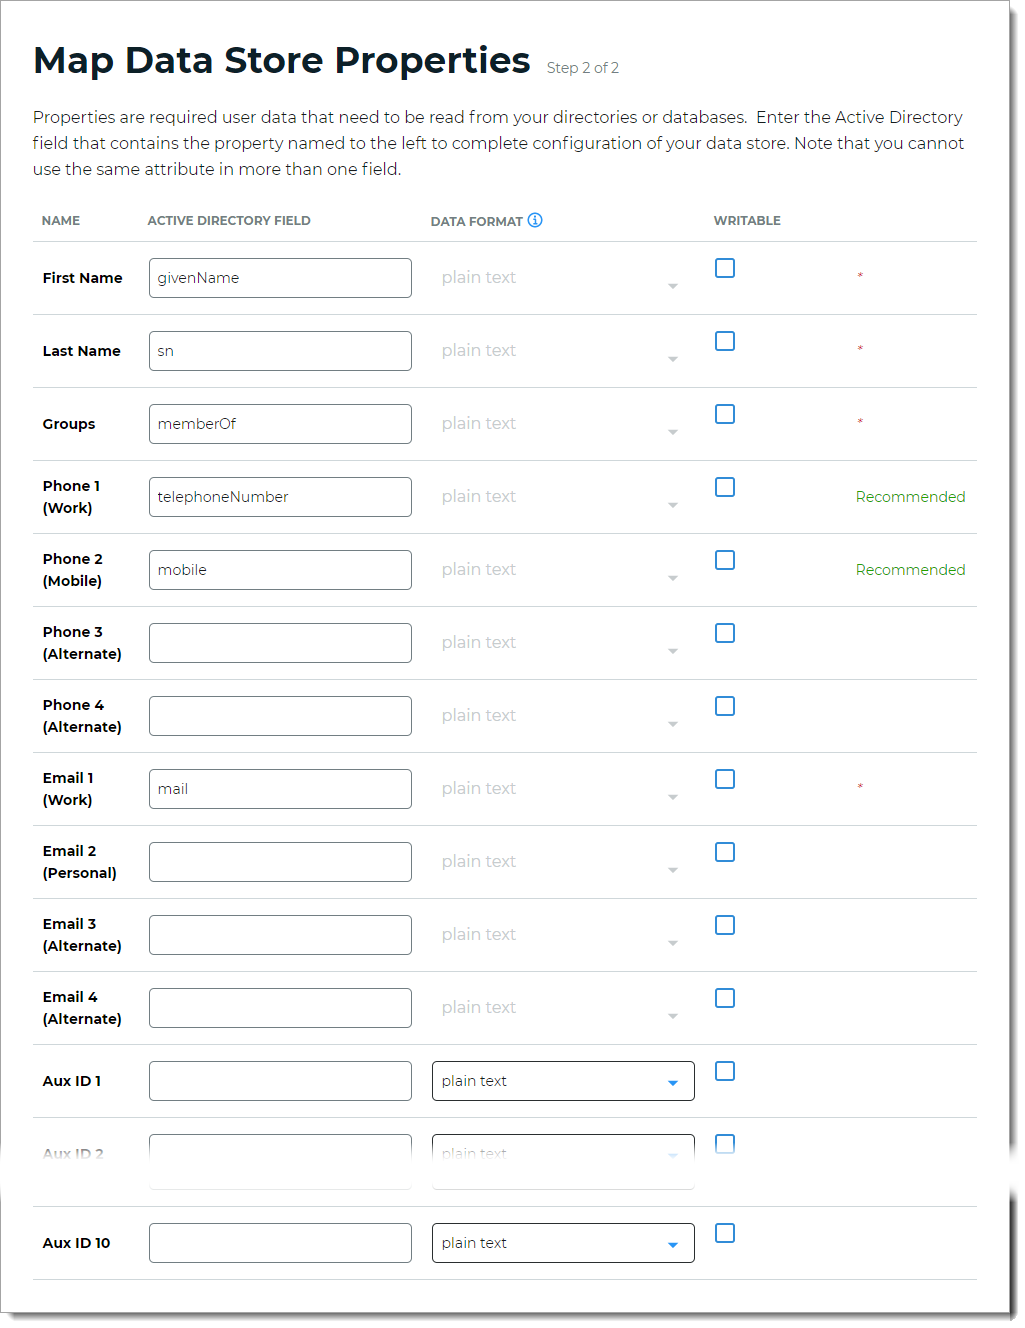Click the empty Phone 3 (Alternate) field
This screenshot has width=1025, height=1328.
coord(280,643)
